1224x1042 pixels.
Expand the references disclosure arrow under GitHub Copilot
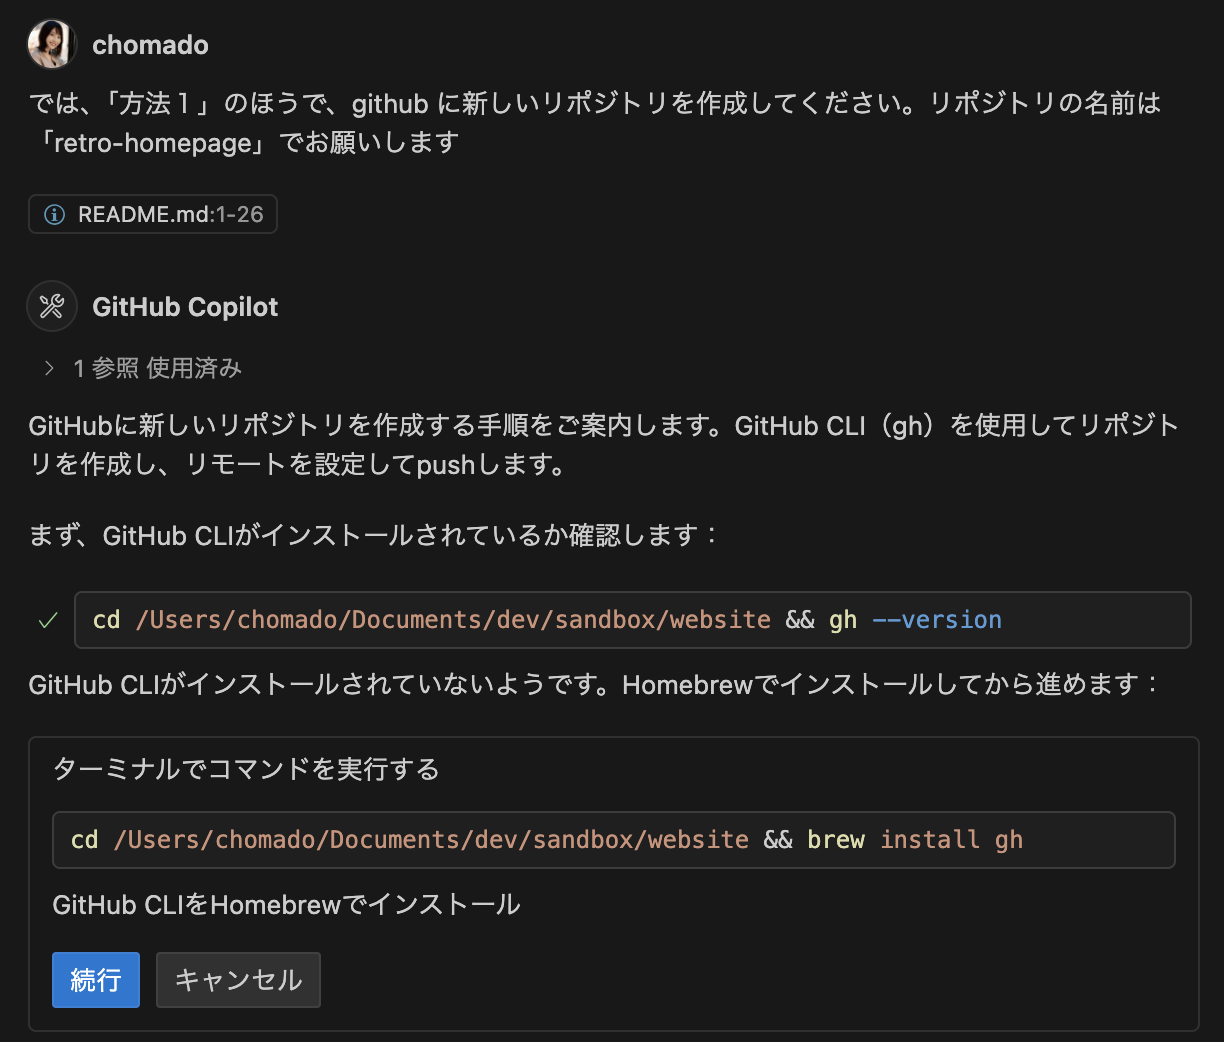pos(47,368)
